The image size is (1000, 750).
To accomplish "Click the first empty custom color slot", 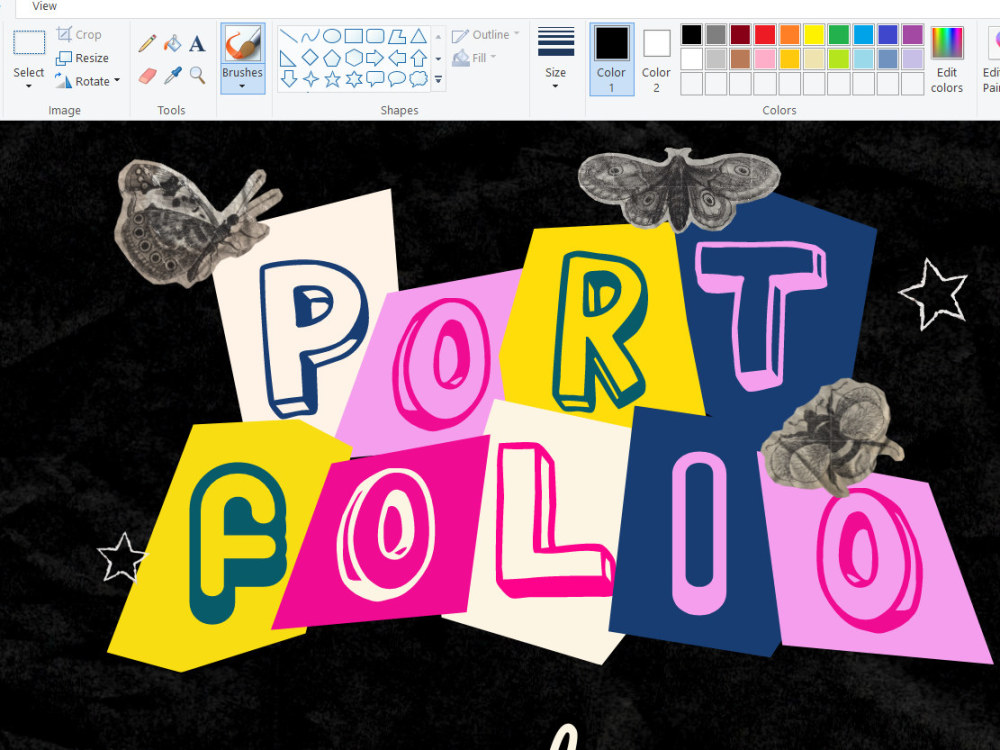I will (x=691, y=83).
